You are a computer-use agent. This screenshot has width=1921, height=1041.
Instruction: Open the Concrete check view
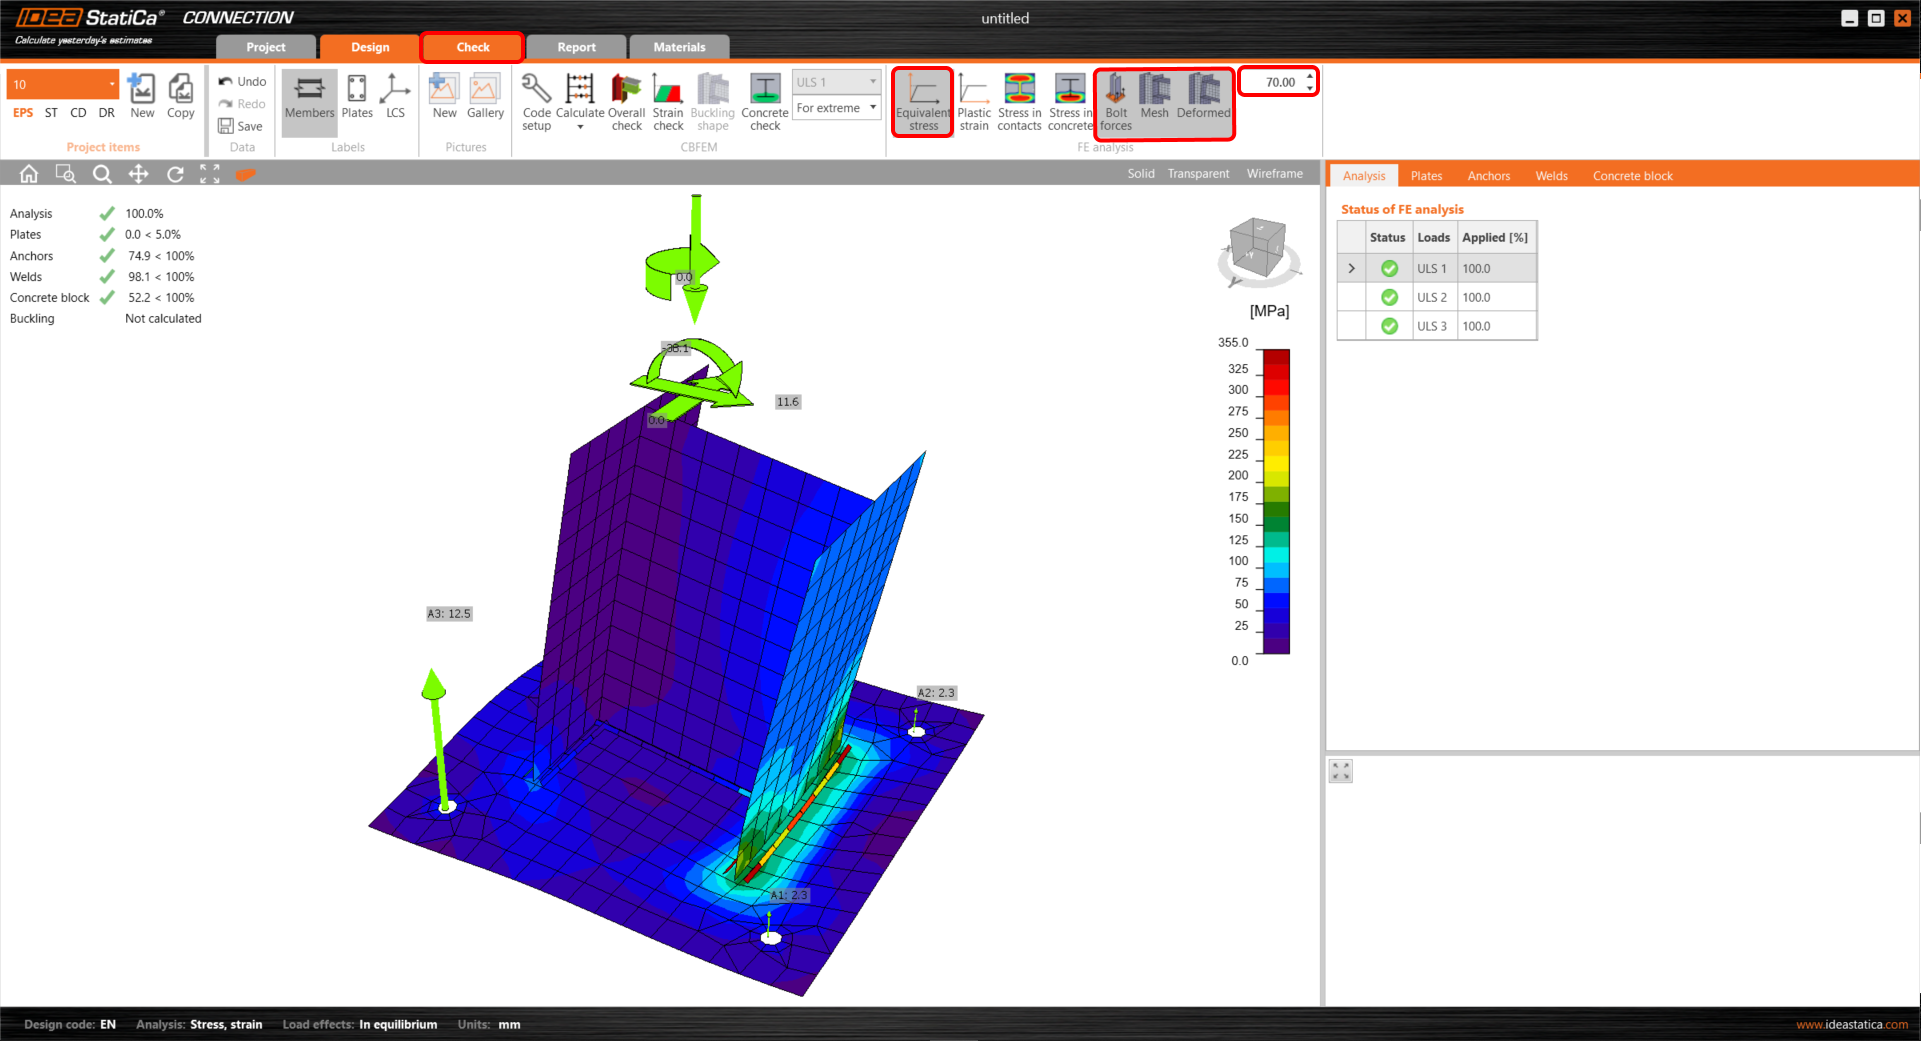click(765, 101)
